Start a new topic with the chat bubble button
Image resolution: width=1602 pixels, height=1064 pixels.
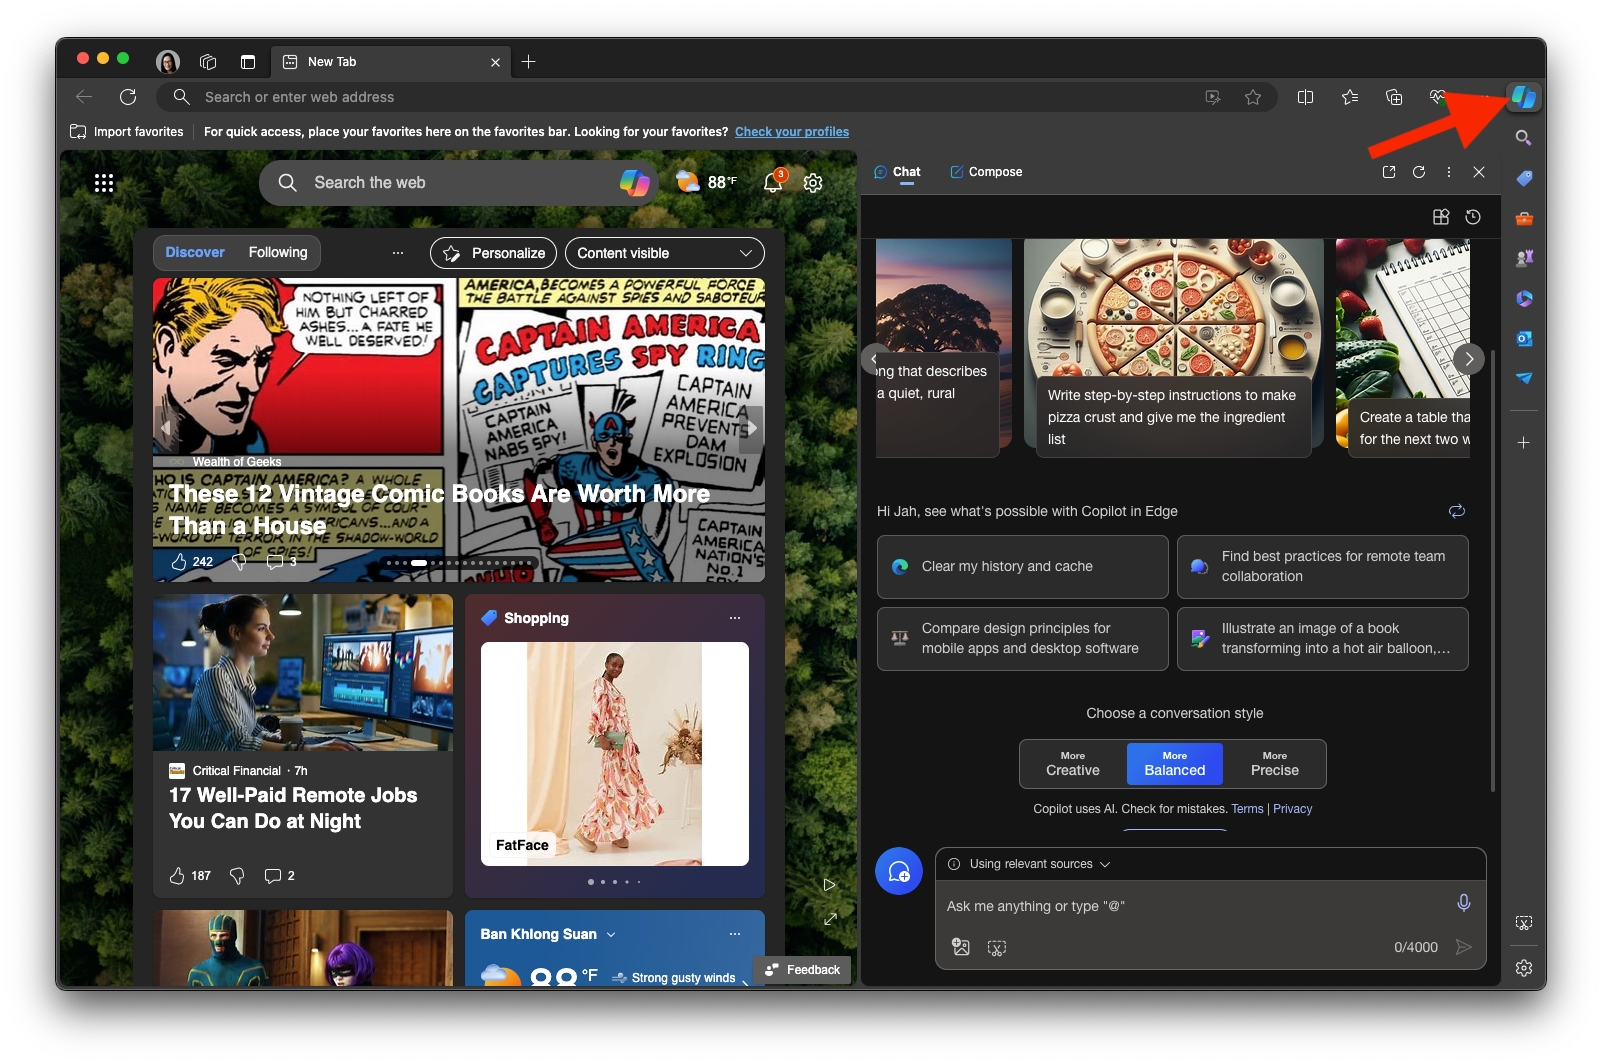click(898, 871)
